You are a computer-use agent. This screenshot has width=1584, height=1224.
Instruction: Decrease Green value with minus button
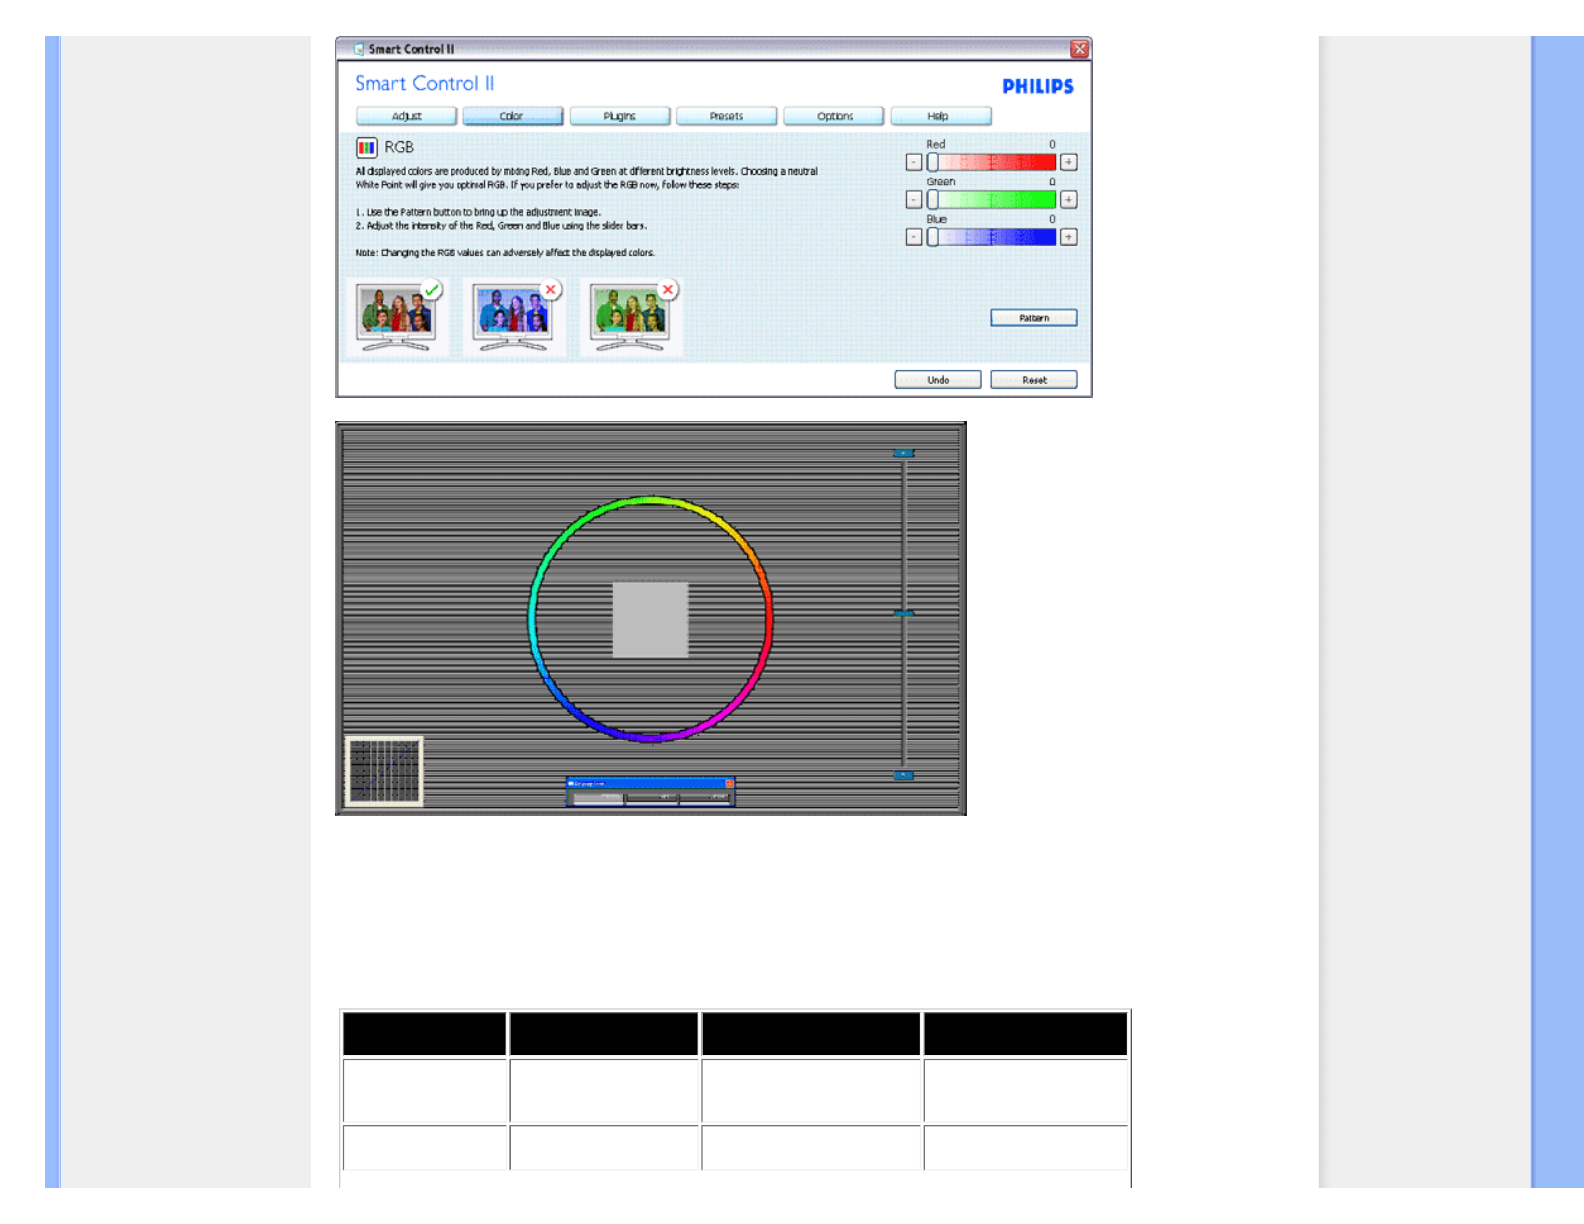coord(913,200)
